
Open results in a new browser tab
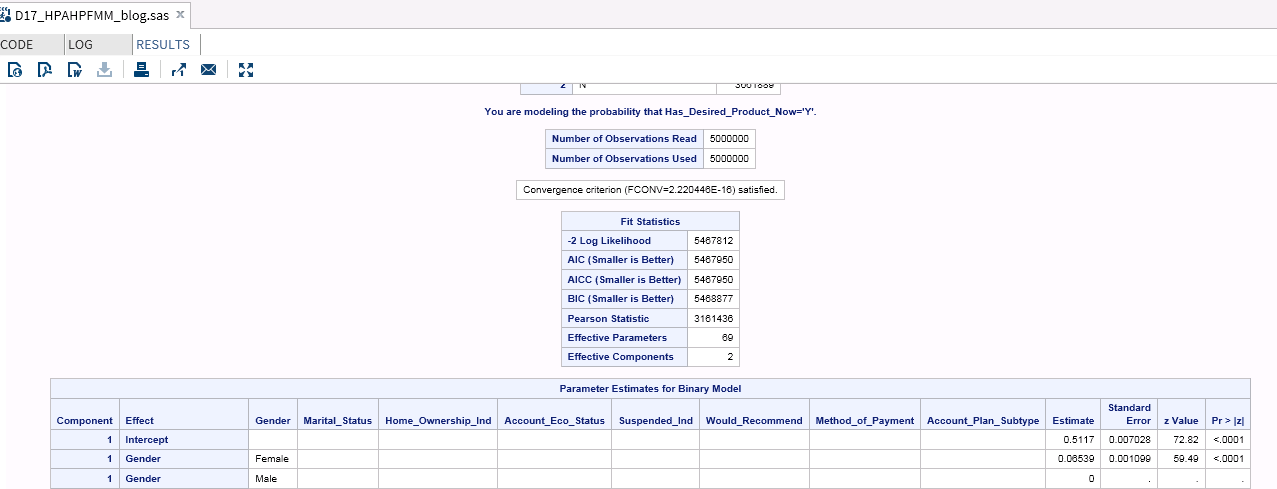179,70
